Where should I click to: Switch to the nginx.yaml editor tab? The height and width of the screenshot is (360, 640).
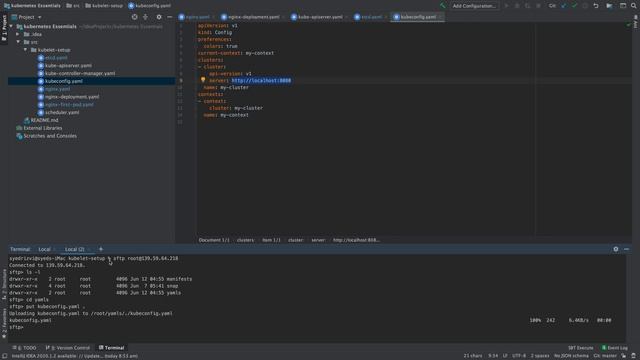click(x=197, y=17)
